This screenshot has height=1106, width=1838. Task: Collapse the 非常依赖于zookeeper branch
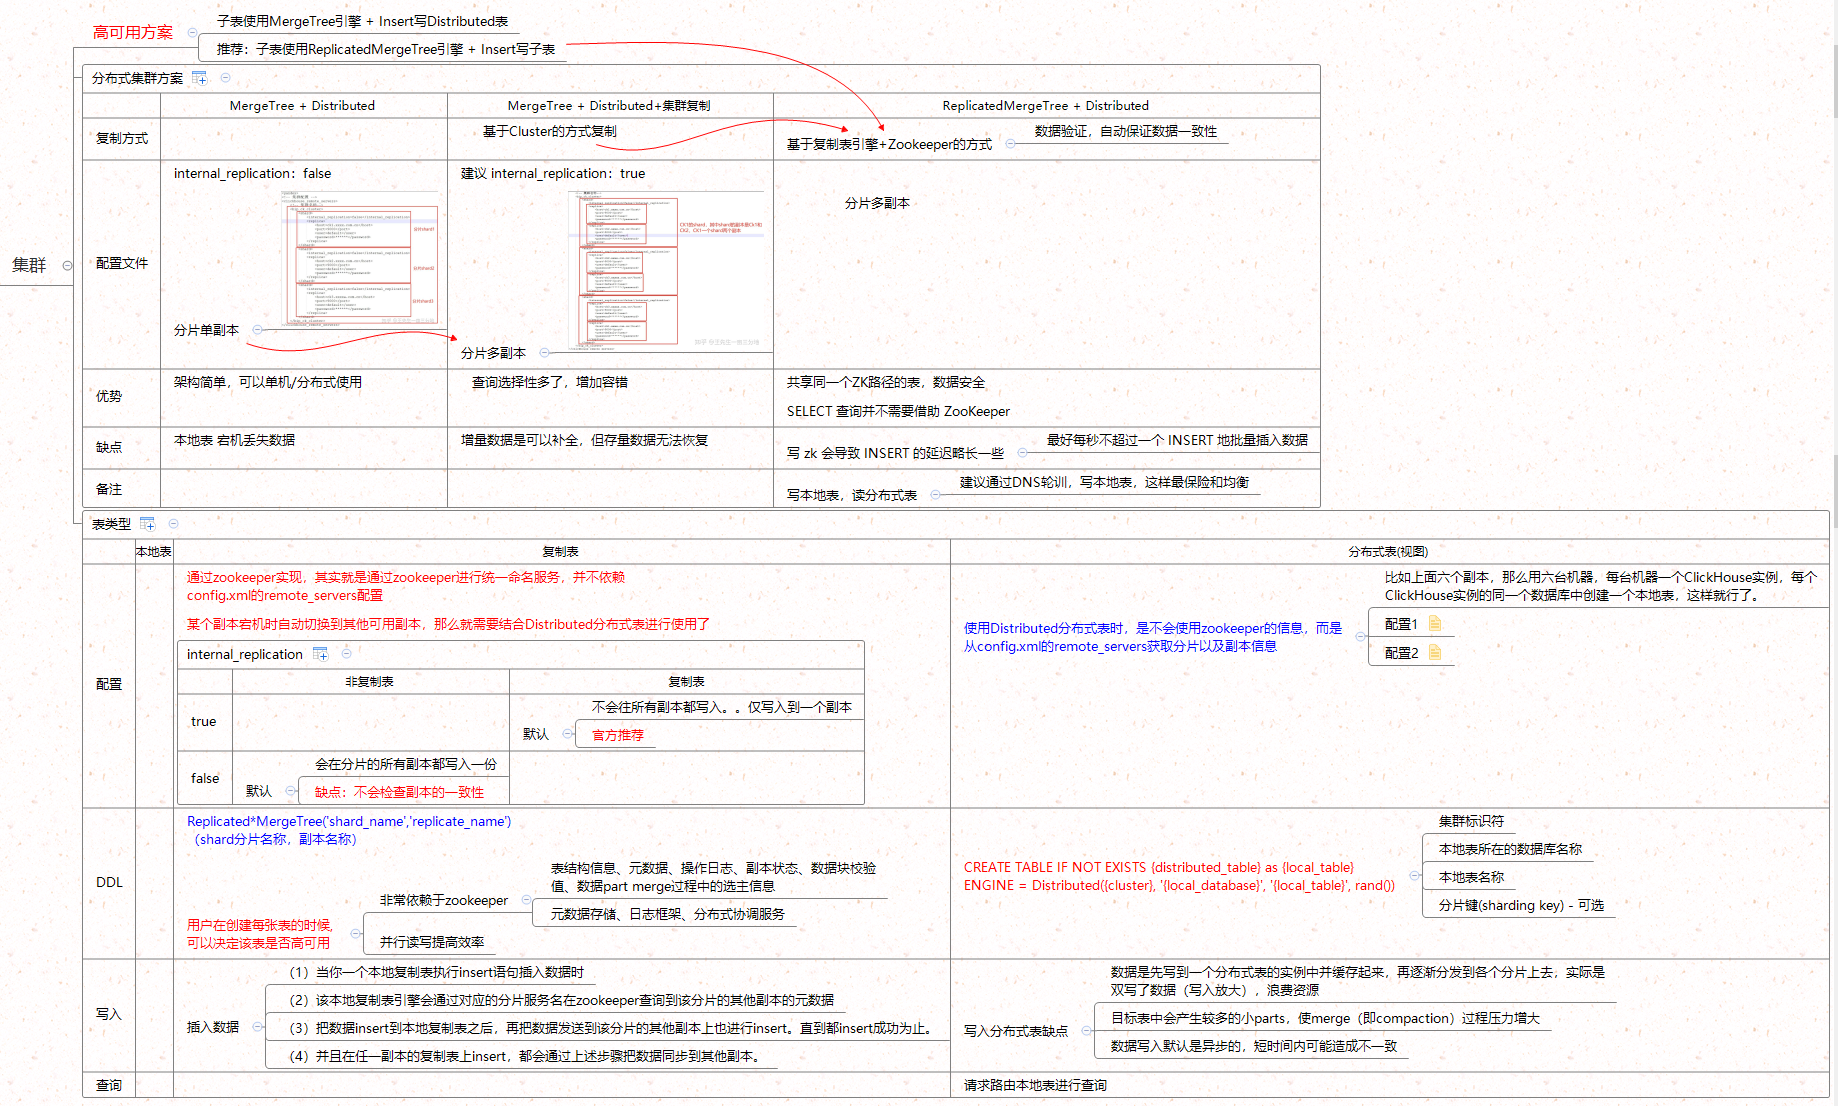[526, 900]
